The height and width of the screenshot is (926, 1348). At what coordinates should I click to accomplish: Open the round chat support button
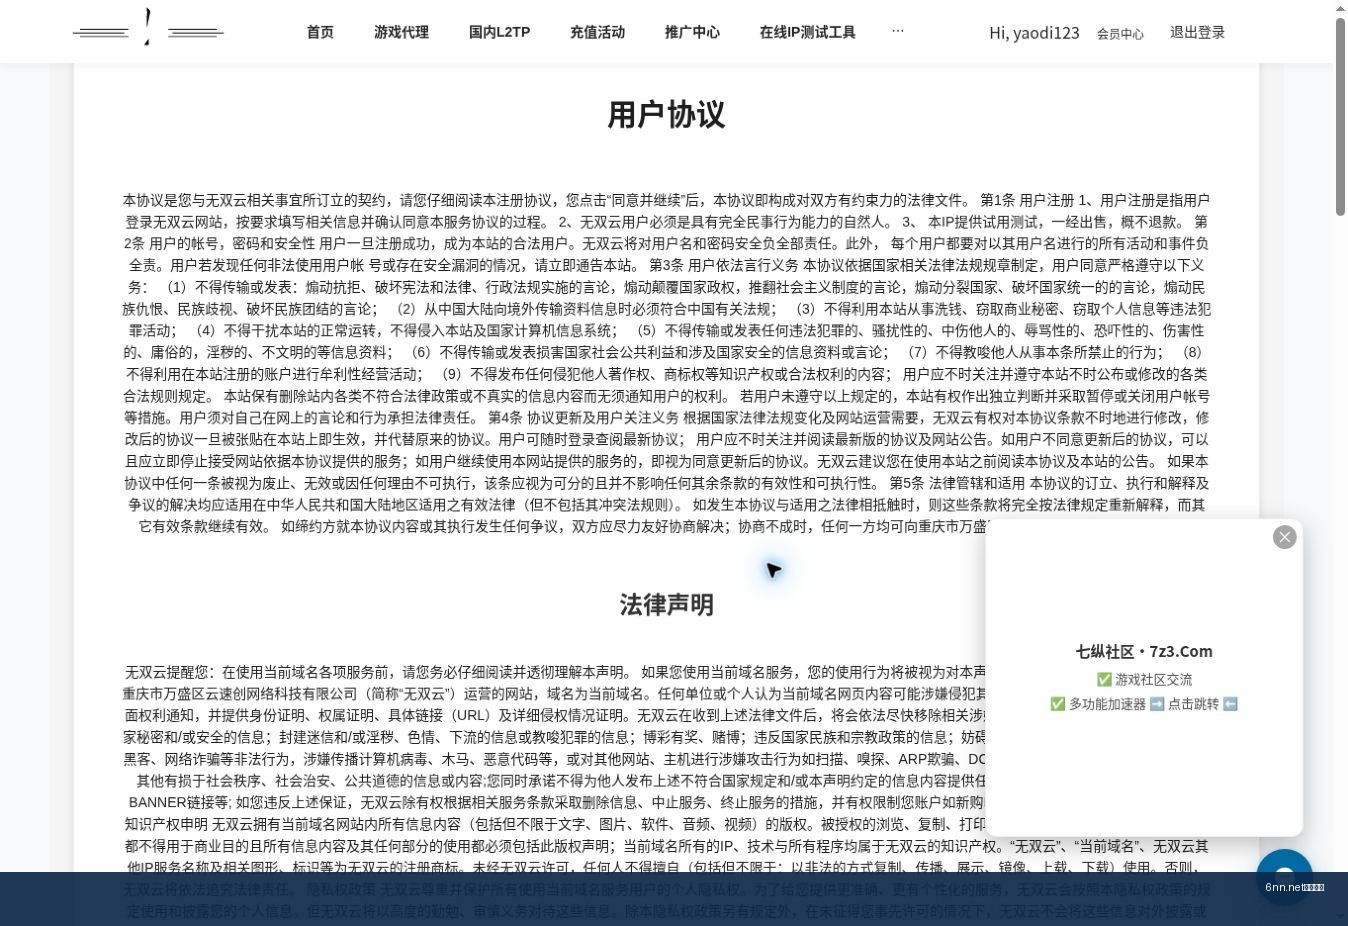(x=1284, y=877)
